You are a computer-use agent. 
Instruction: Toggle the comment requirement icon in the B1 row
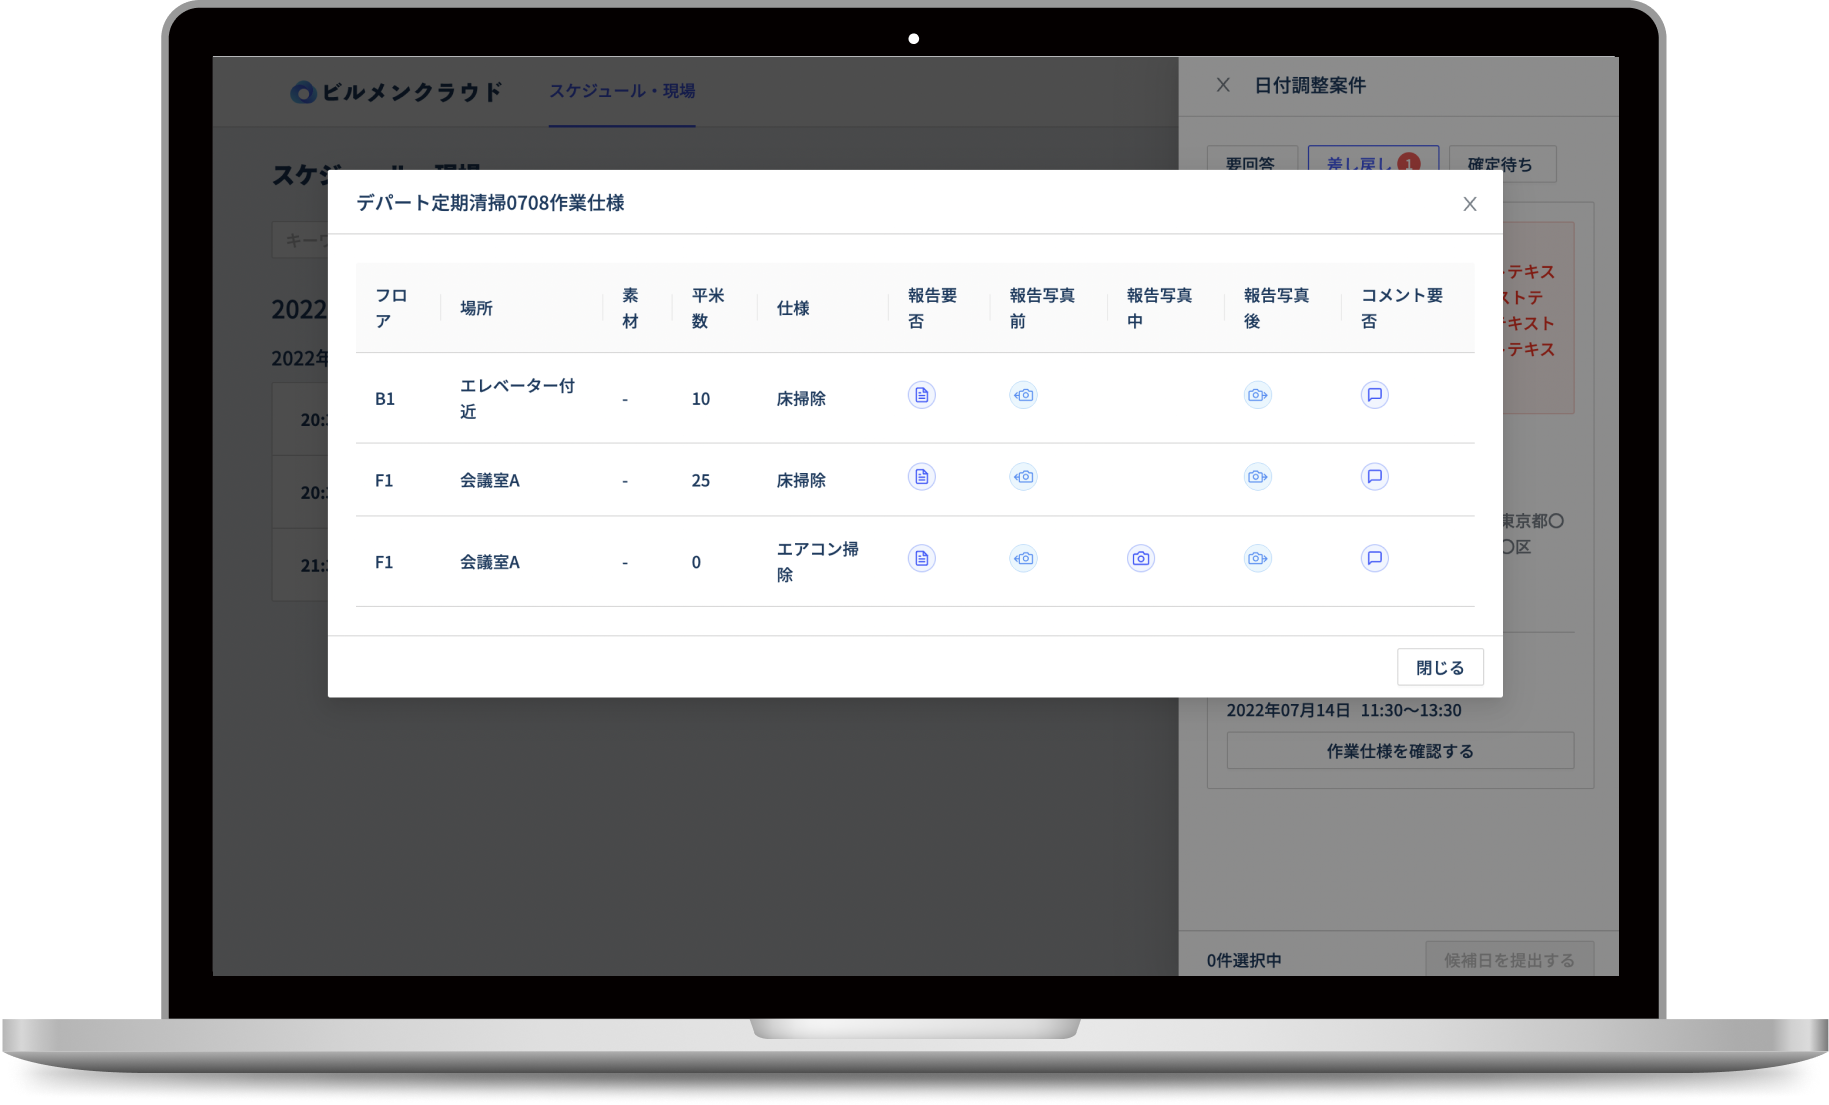tap(1375, 395)
